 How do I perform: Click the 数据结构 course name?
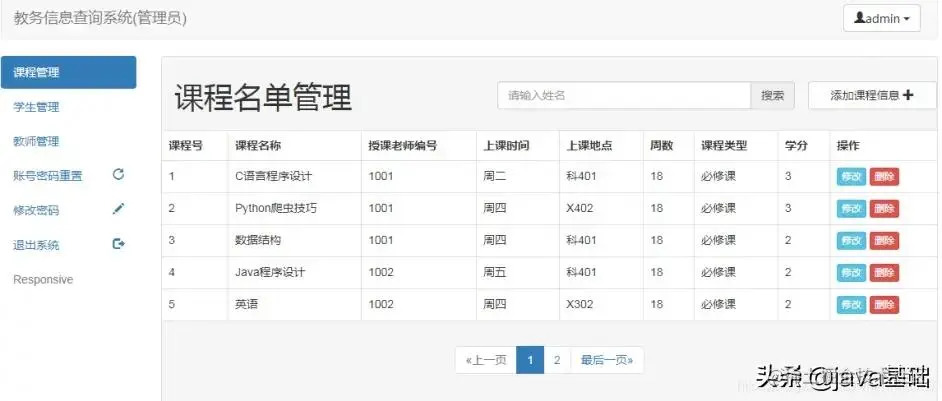point(258,240)
